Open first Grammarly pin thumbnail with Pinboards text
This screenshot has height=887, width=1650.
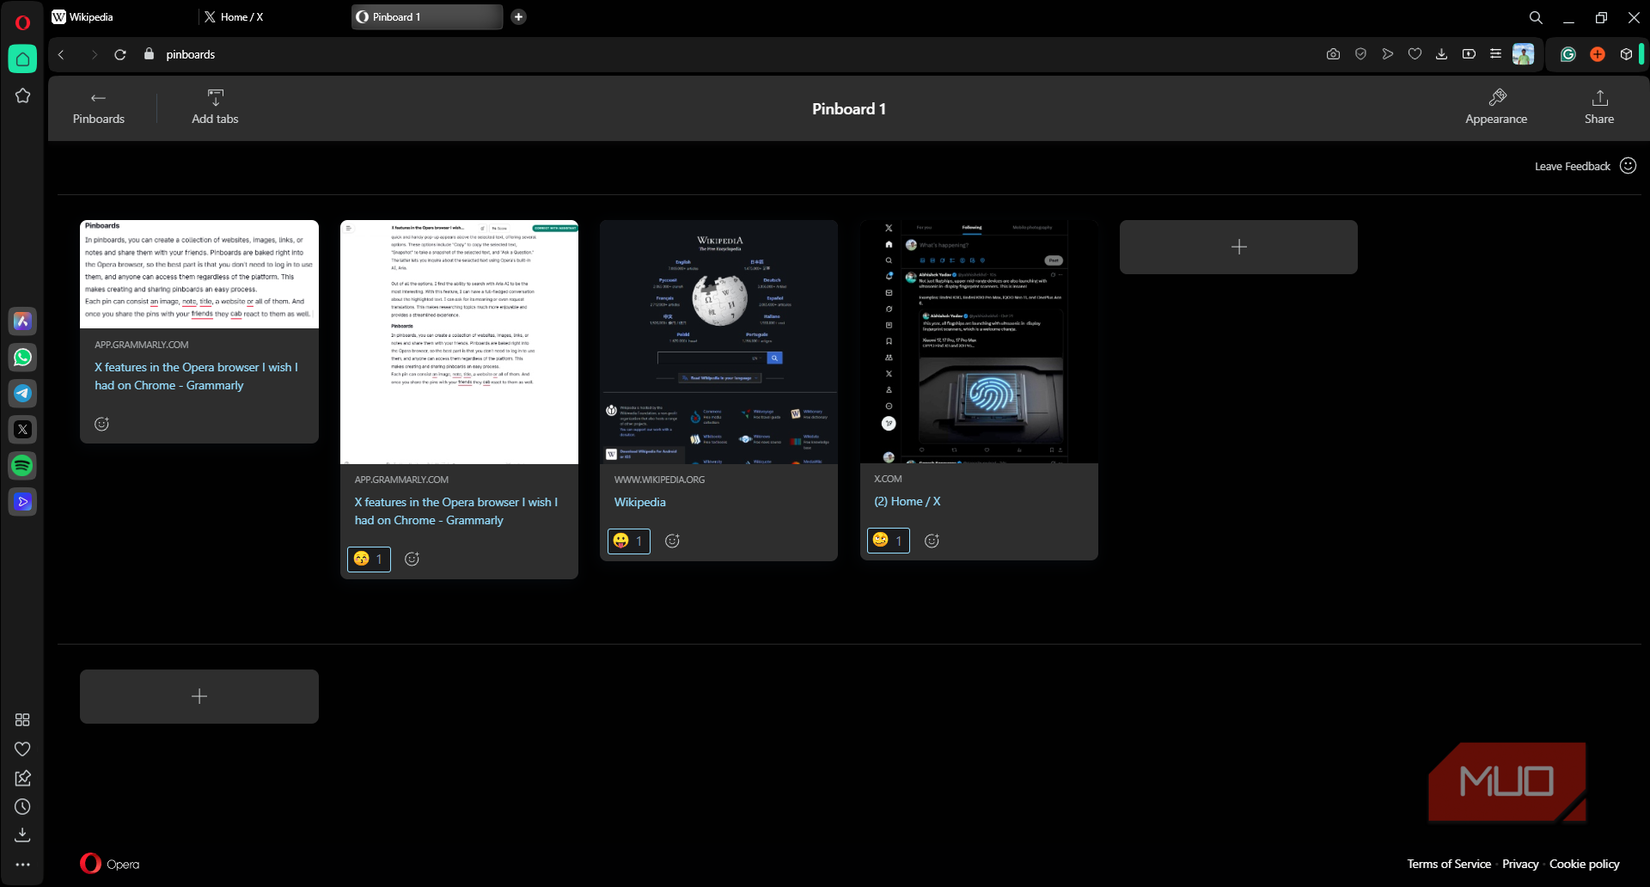tap(199, 274)
